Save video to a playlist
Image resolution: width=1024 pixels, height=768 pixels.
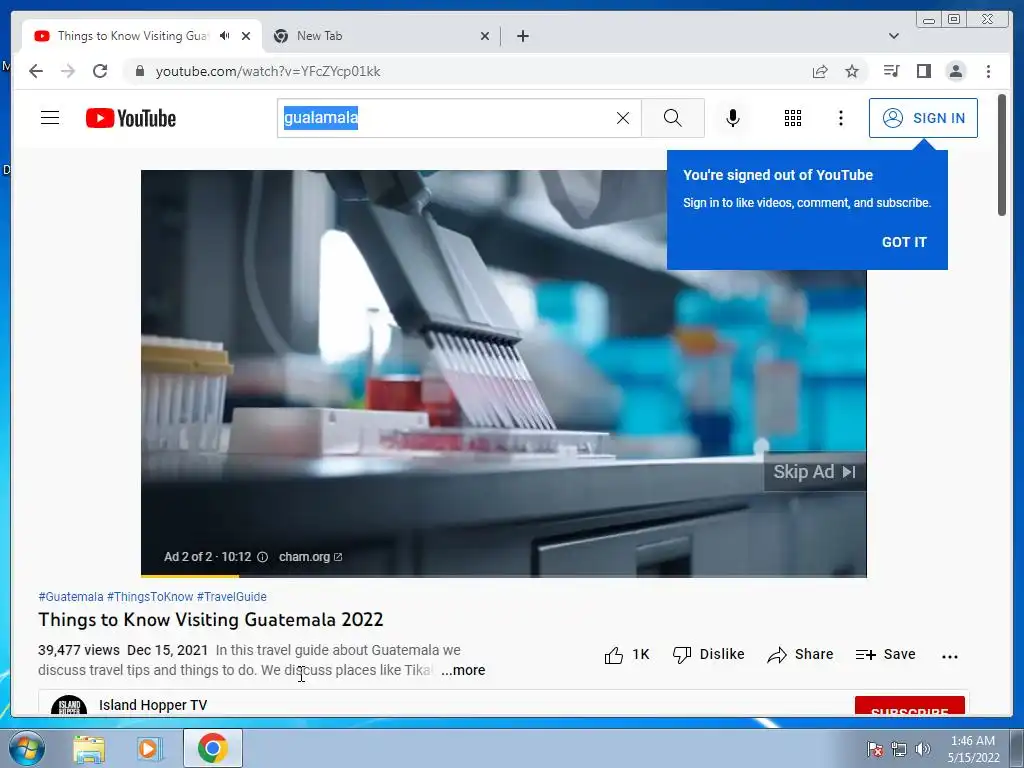886,655
